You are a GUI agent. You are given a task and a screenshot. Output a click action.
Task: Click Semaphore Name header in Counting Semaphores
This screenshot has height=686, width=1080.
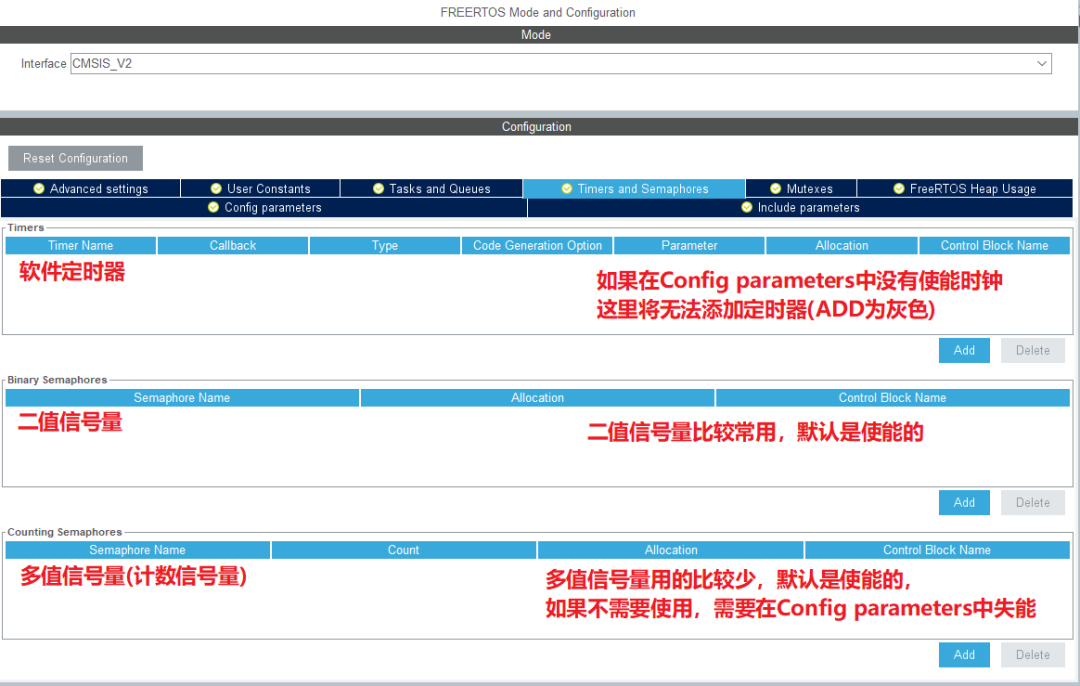click(137, 550)
